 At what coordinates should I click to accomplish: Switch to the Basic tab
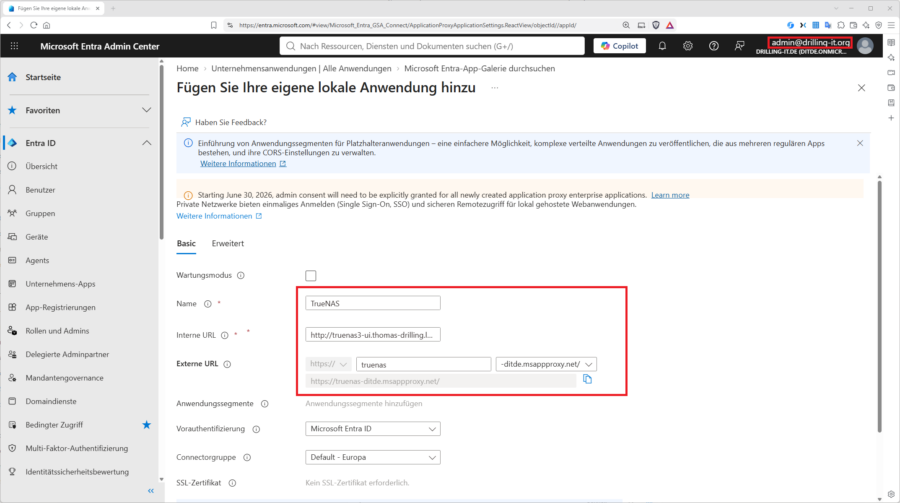click(186, 243)
